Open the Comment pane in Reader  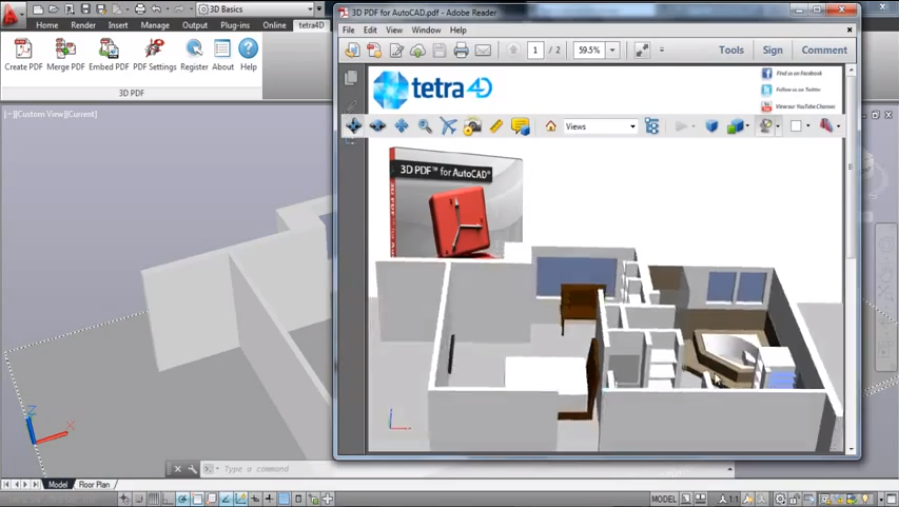pos(824,50)
